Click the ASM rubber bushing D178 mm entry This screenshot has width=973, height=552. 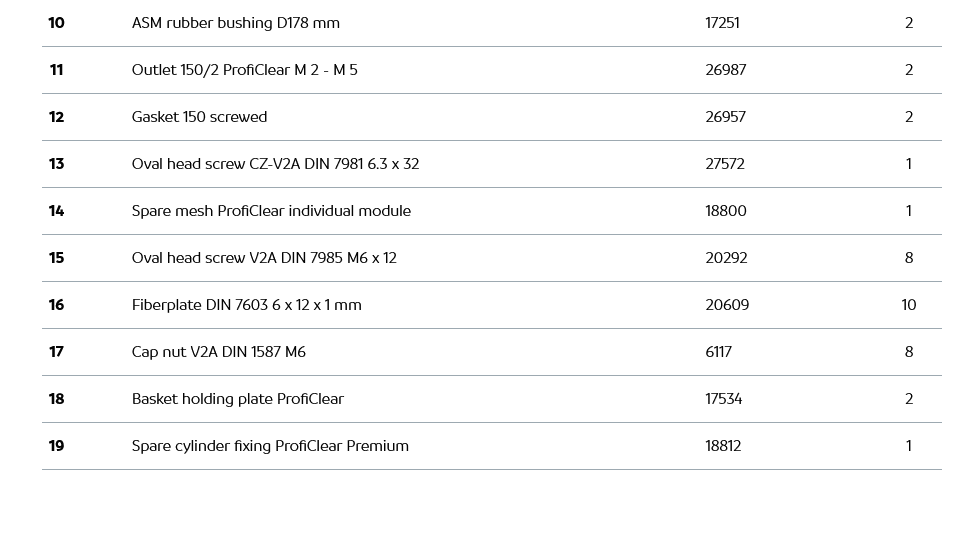(x=236, y=23)
